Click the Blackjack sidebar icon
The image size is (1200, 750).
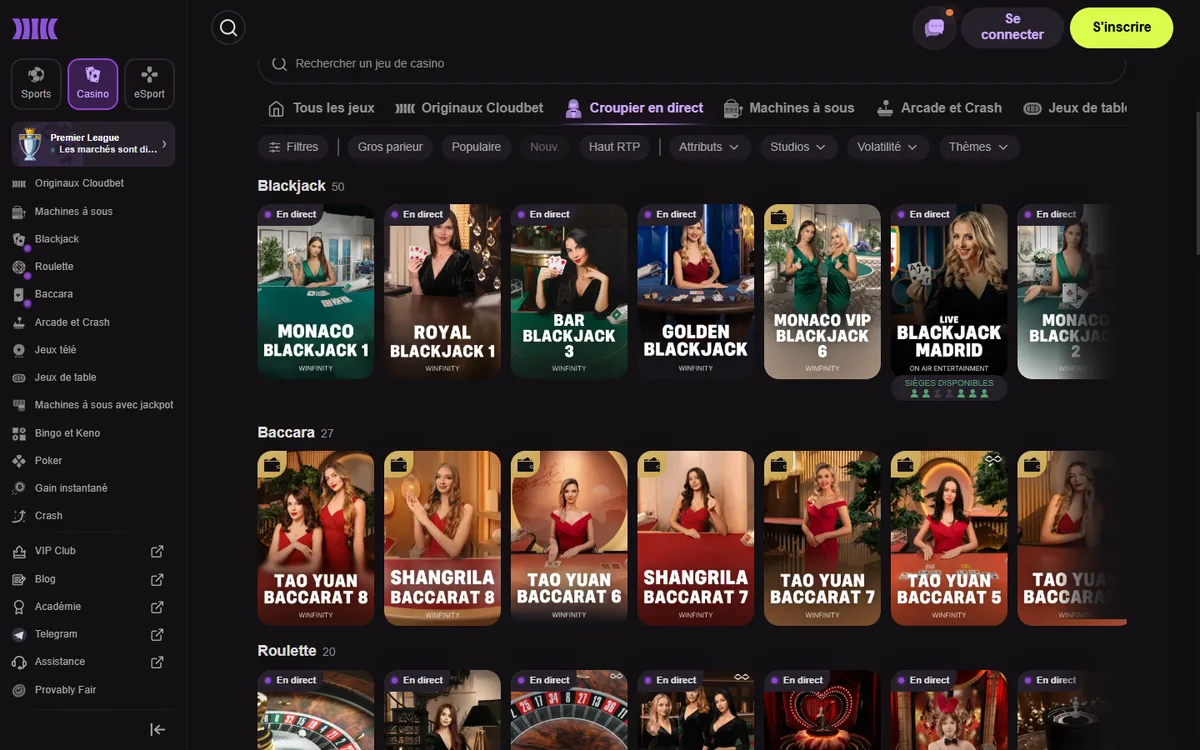(18, 240)
